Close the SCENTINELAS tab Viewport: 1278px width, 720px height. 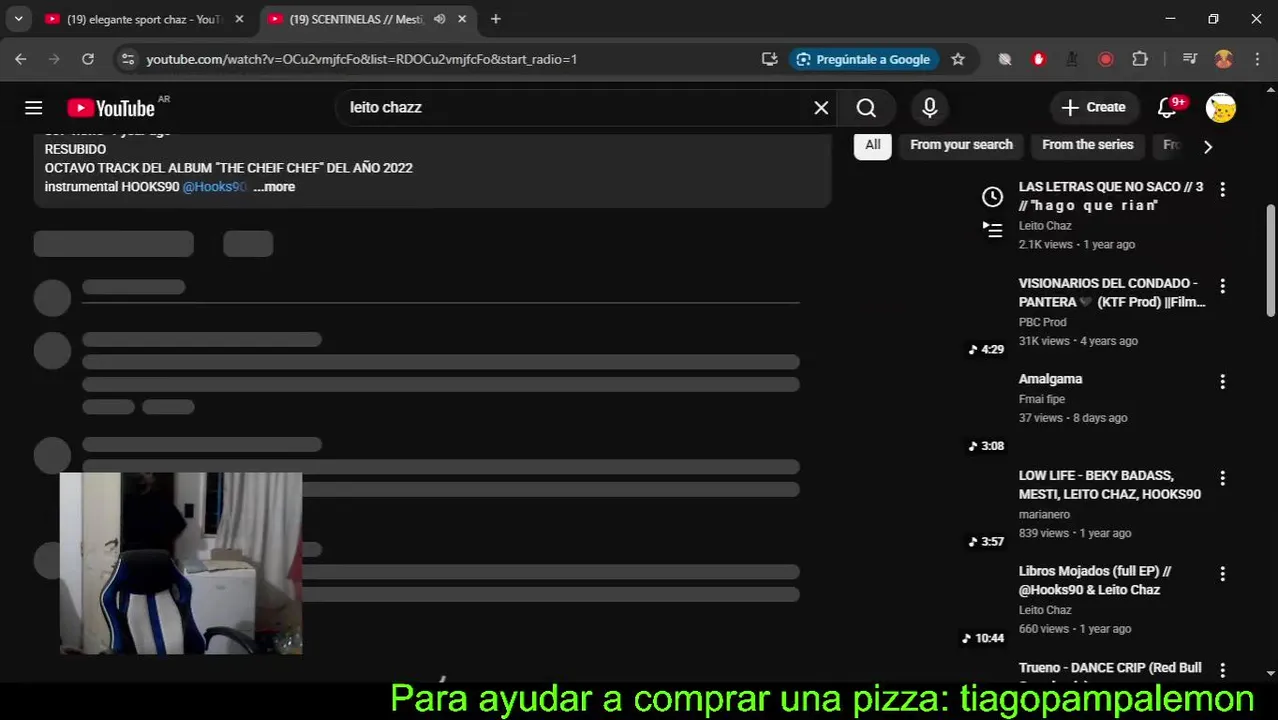[x=462, y=19]
